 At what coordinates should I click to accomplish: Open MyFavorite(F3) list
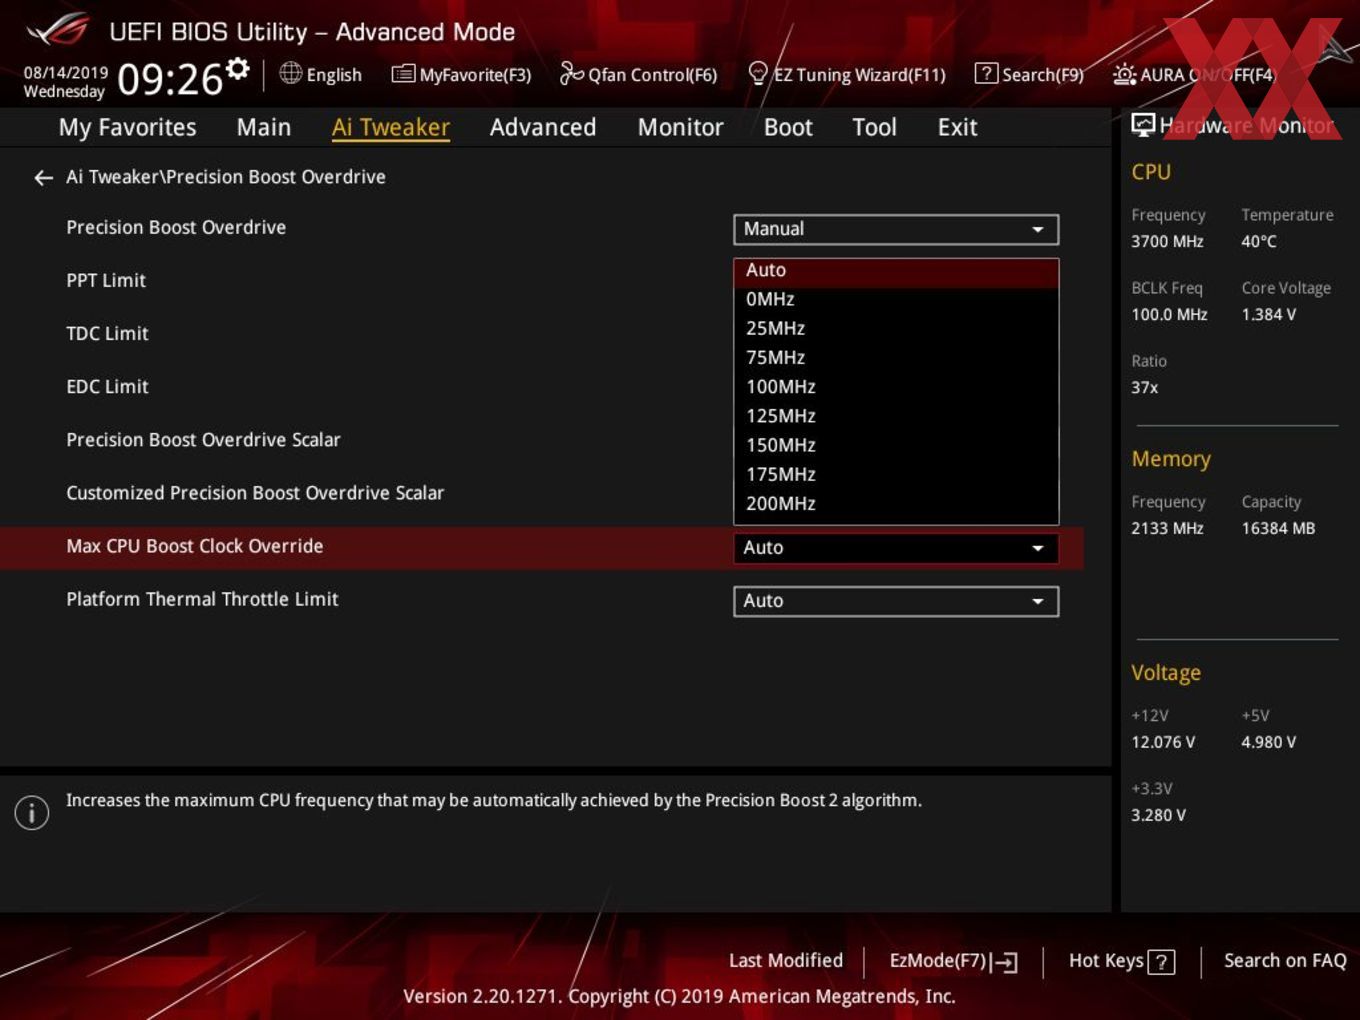point(461,74)
